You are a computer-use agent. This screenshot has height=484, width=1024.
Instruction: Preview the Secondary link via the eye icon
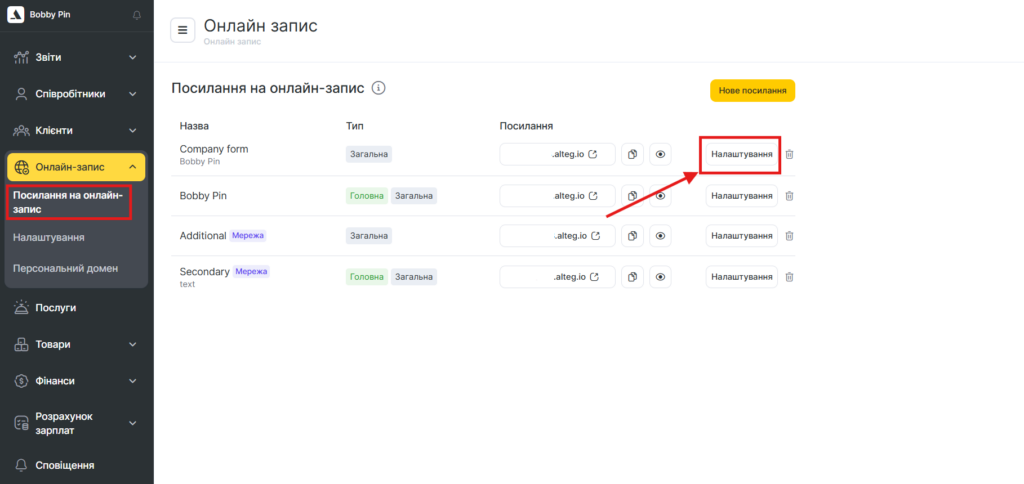click(660, 277)
